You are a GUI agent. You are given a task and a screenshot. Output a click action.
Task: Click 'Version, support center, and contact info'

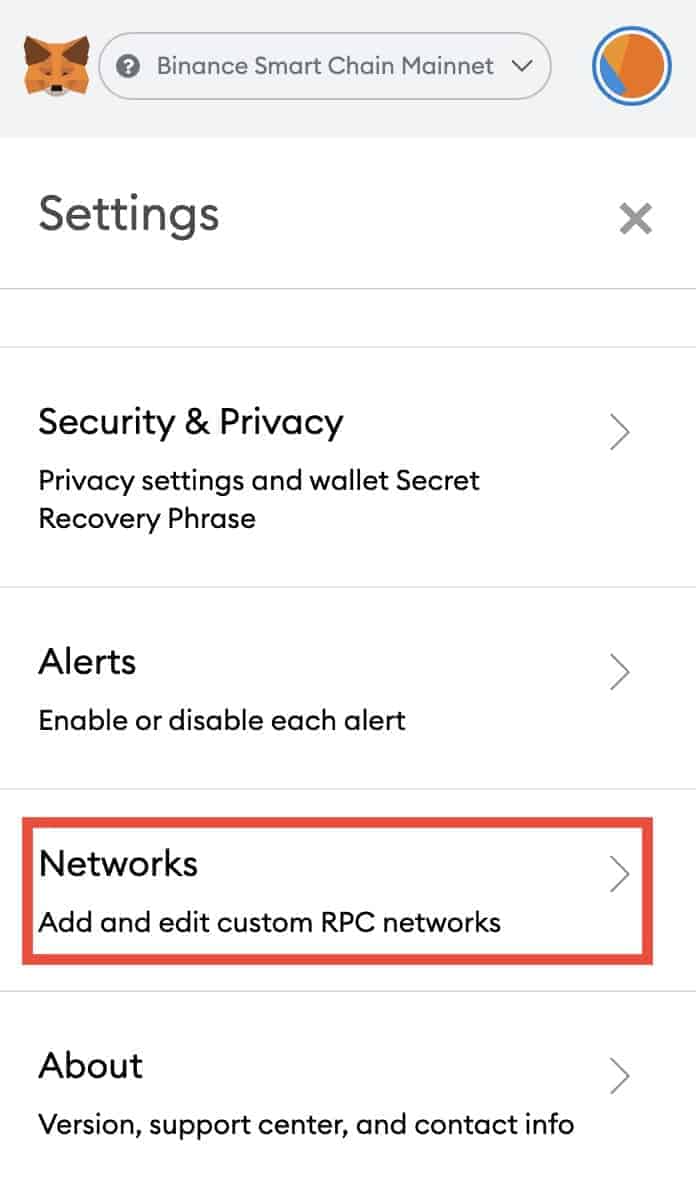[x=306, y=1125]
